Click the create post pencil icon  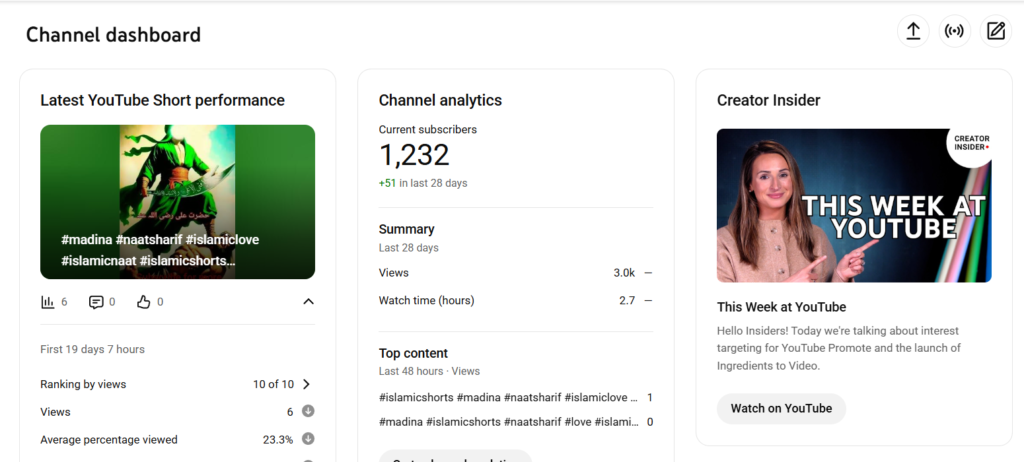coord(996,31)
